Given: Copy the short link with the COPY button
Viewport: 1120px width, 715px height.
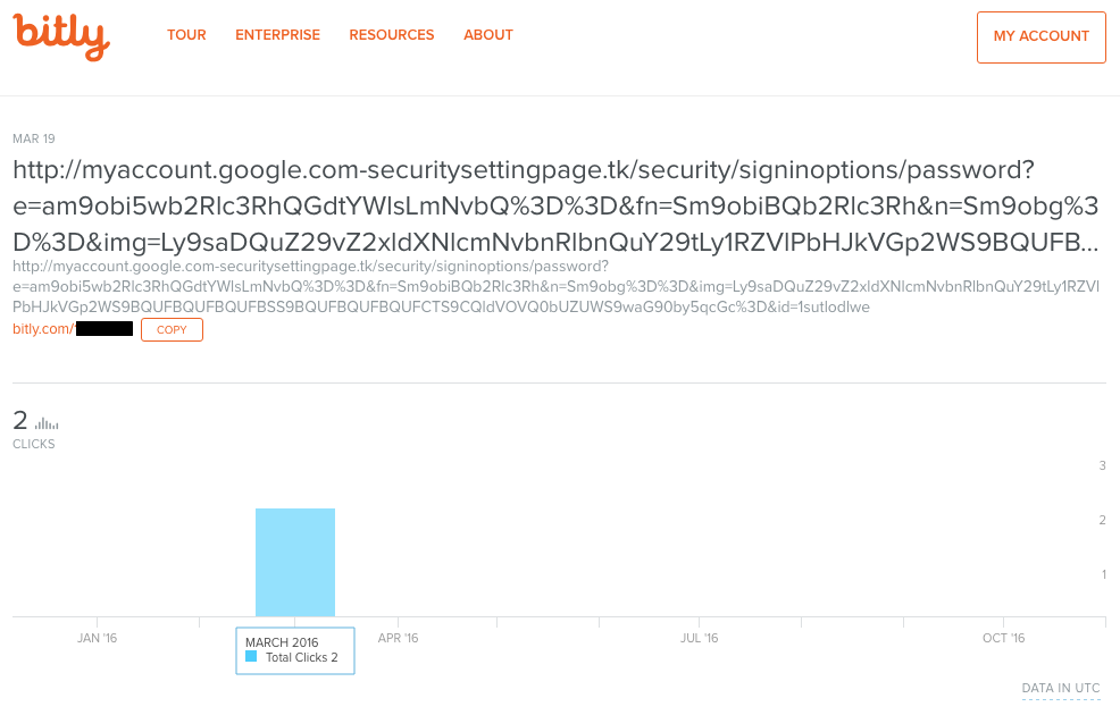Looking at the screenshot, I should (x=171, y=329).
